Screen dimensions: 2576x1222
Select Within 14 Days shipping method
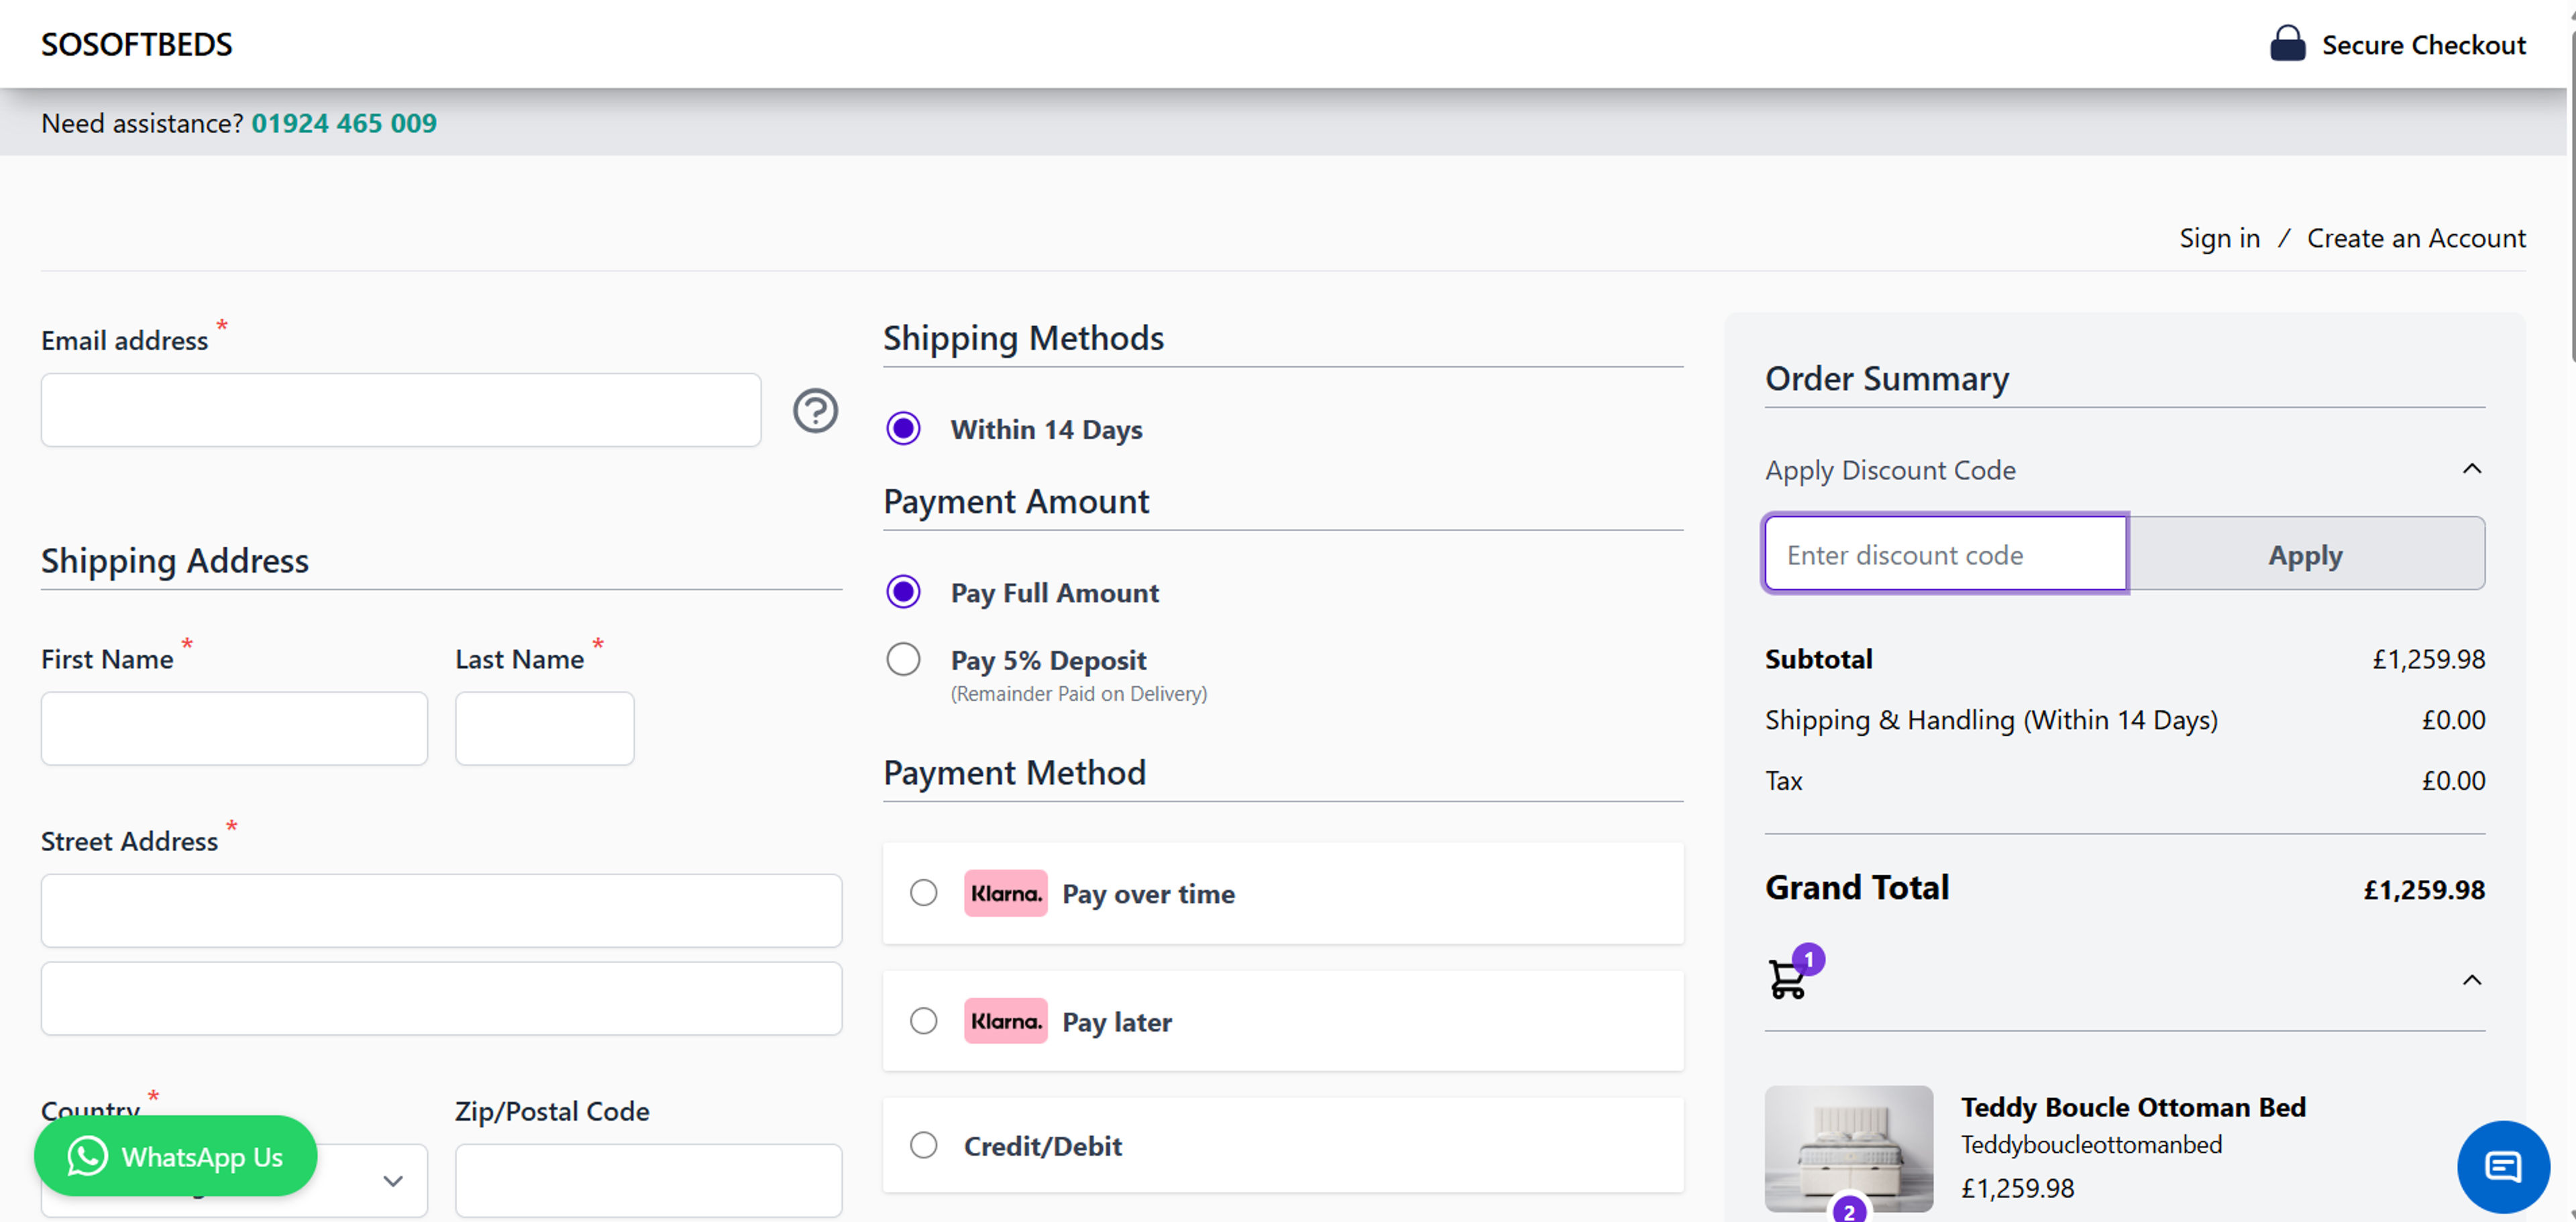pos(903,429)
